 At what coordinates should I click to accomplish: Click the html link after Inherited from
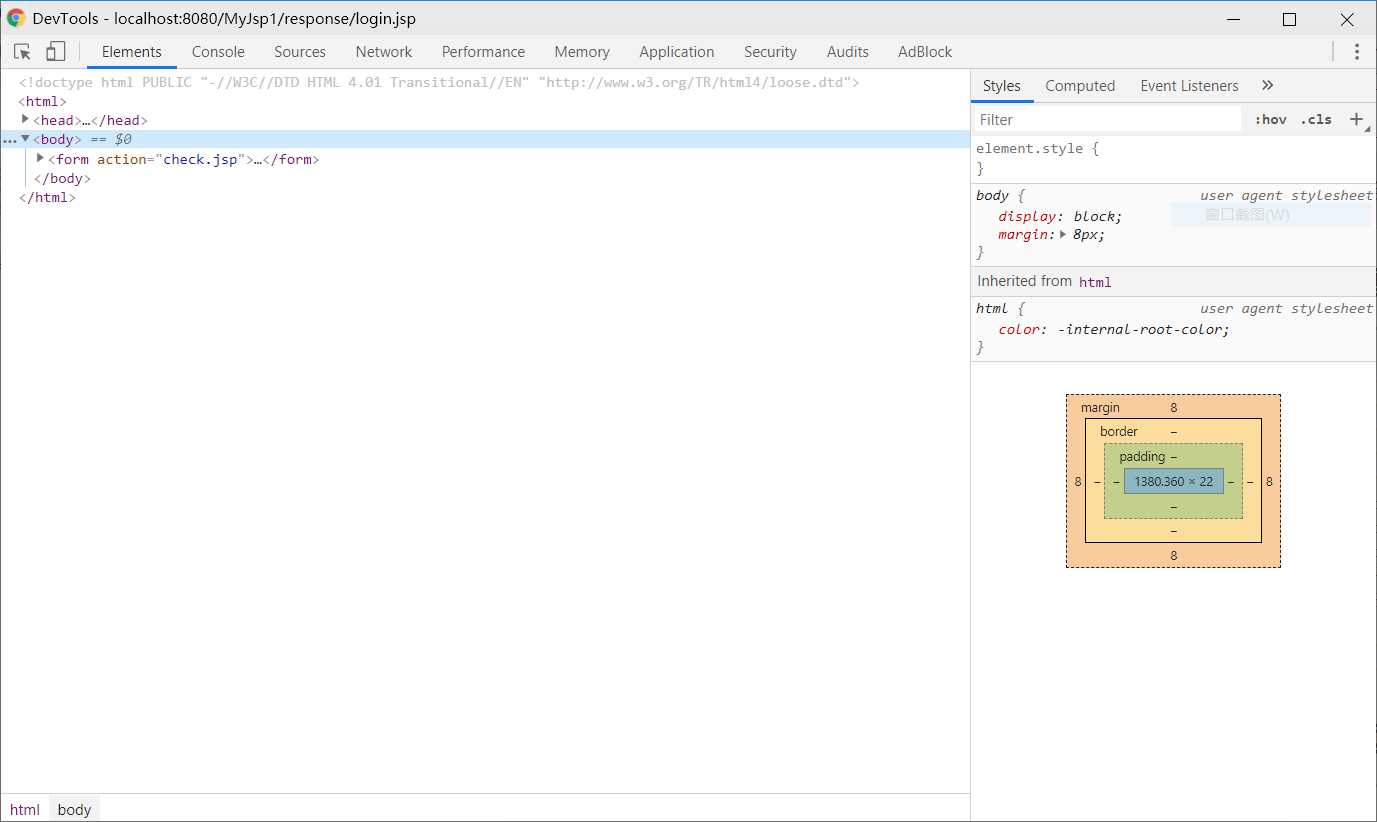(x=1095, y=282)
